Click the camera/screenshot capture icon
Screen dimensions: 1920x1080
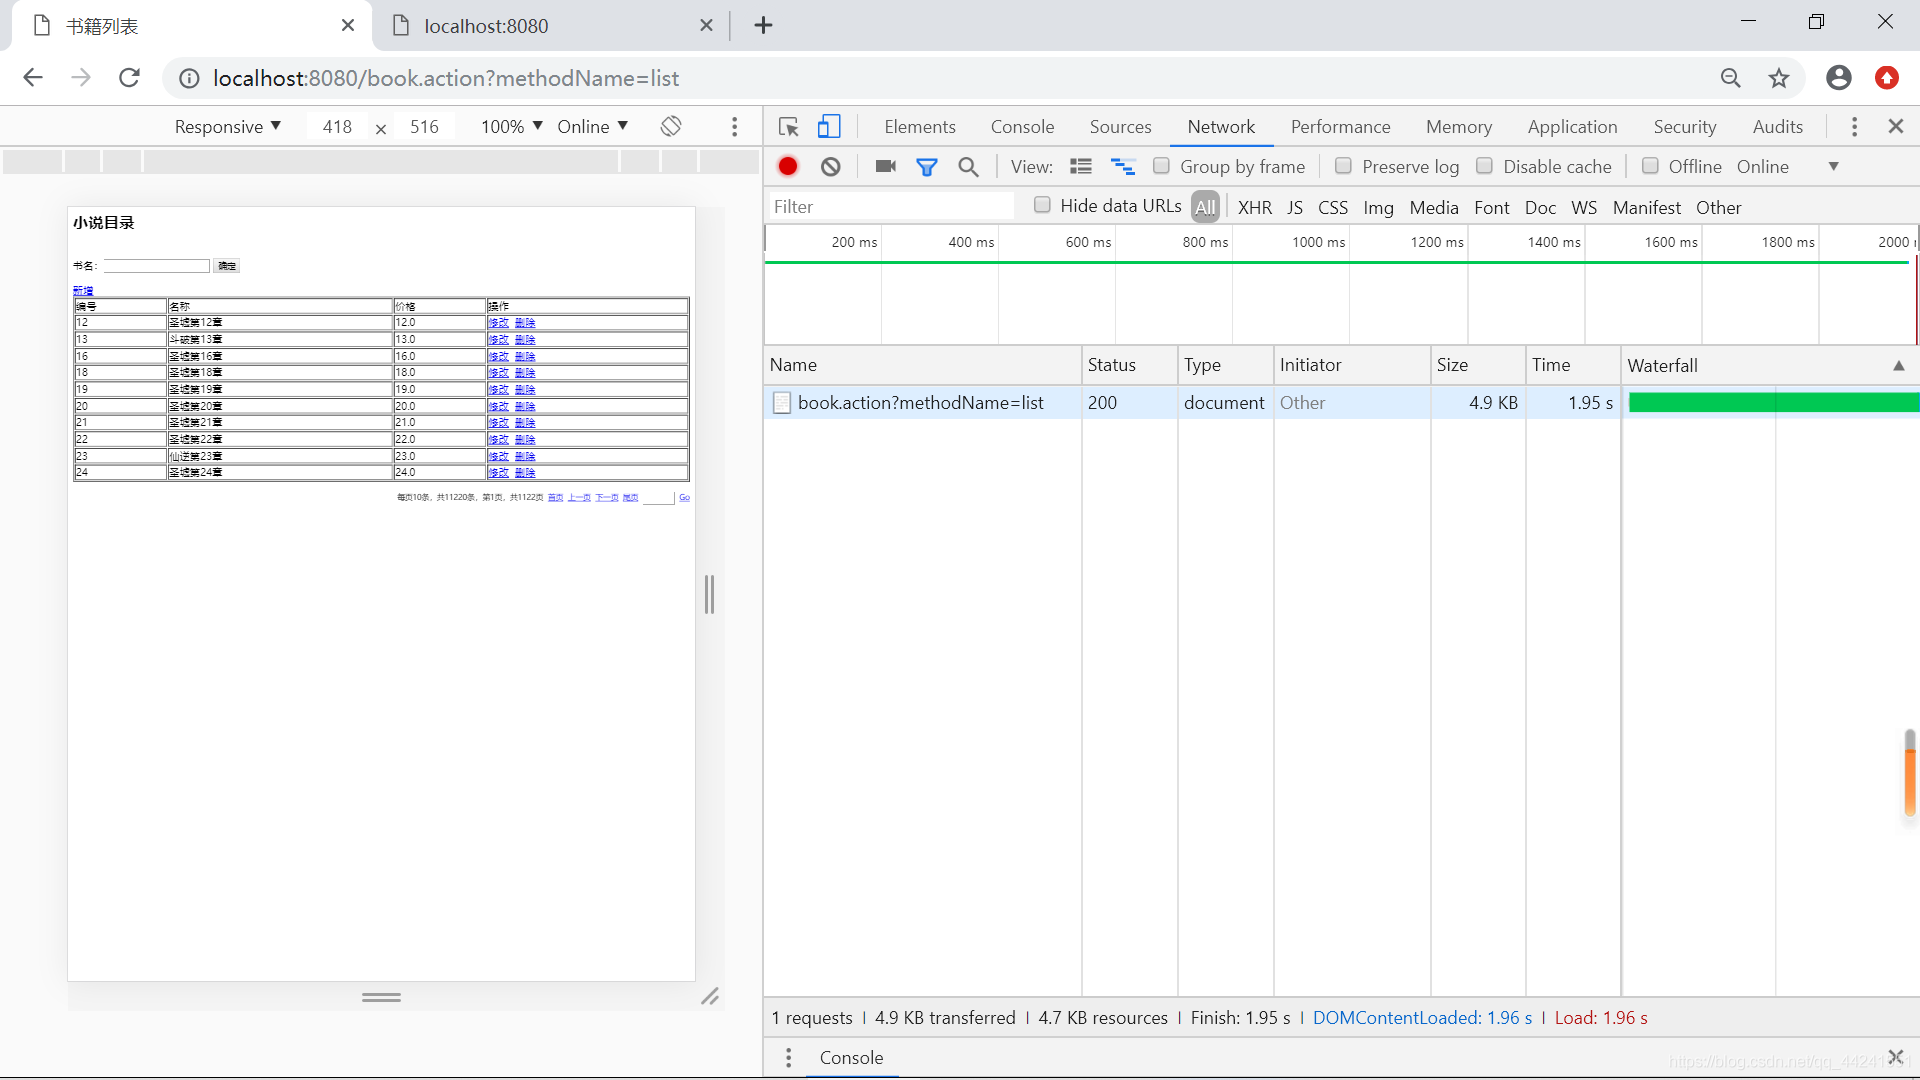(x=886, y=166)
